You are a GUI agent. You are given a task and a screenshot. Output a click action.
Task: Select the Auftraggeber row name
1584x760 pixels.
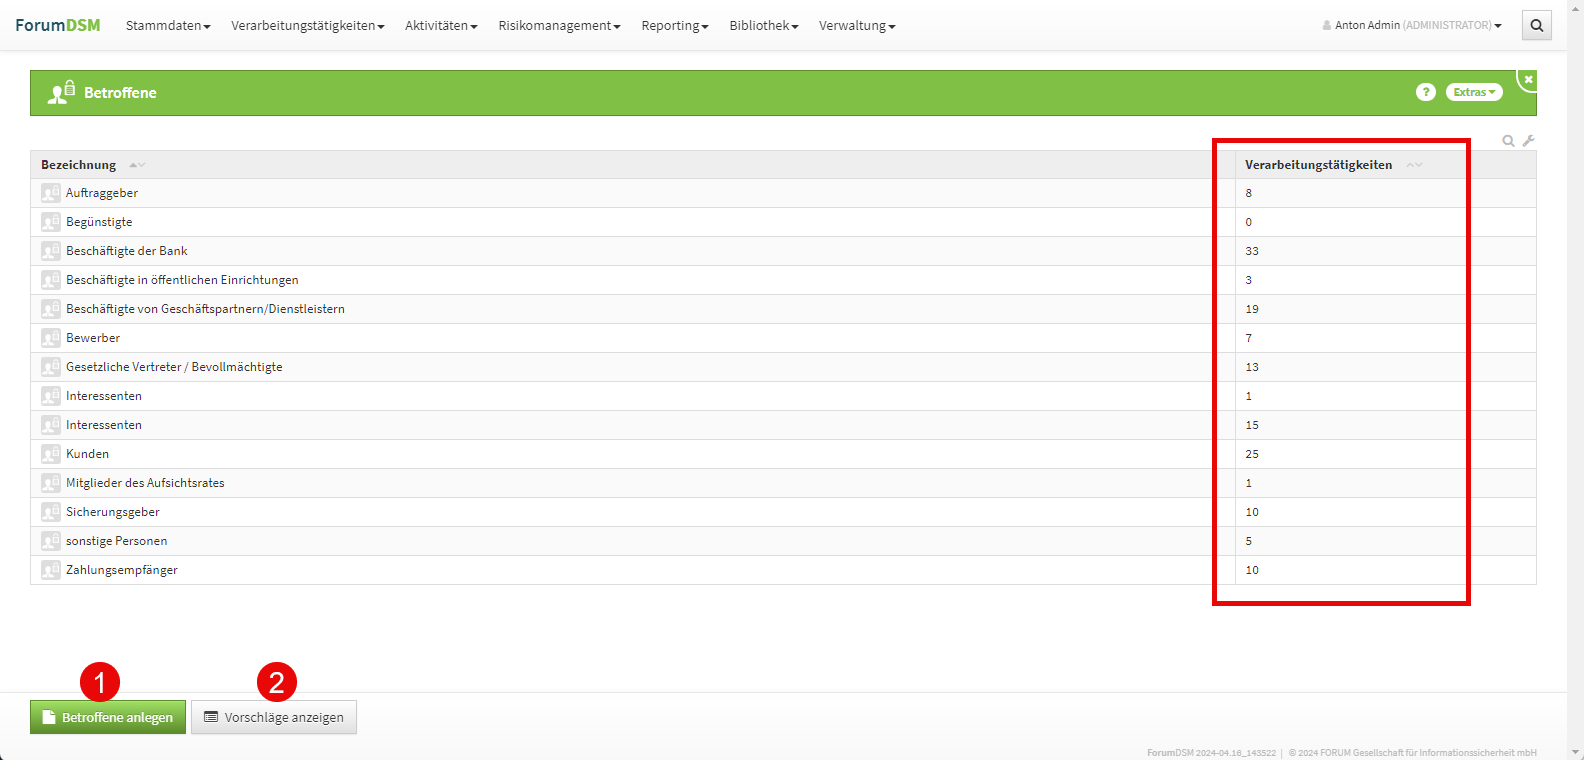tap(102, 193)
